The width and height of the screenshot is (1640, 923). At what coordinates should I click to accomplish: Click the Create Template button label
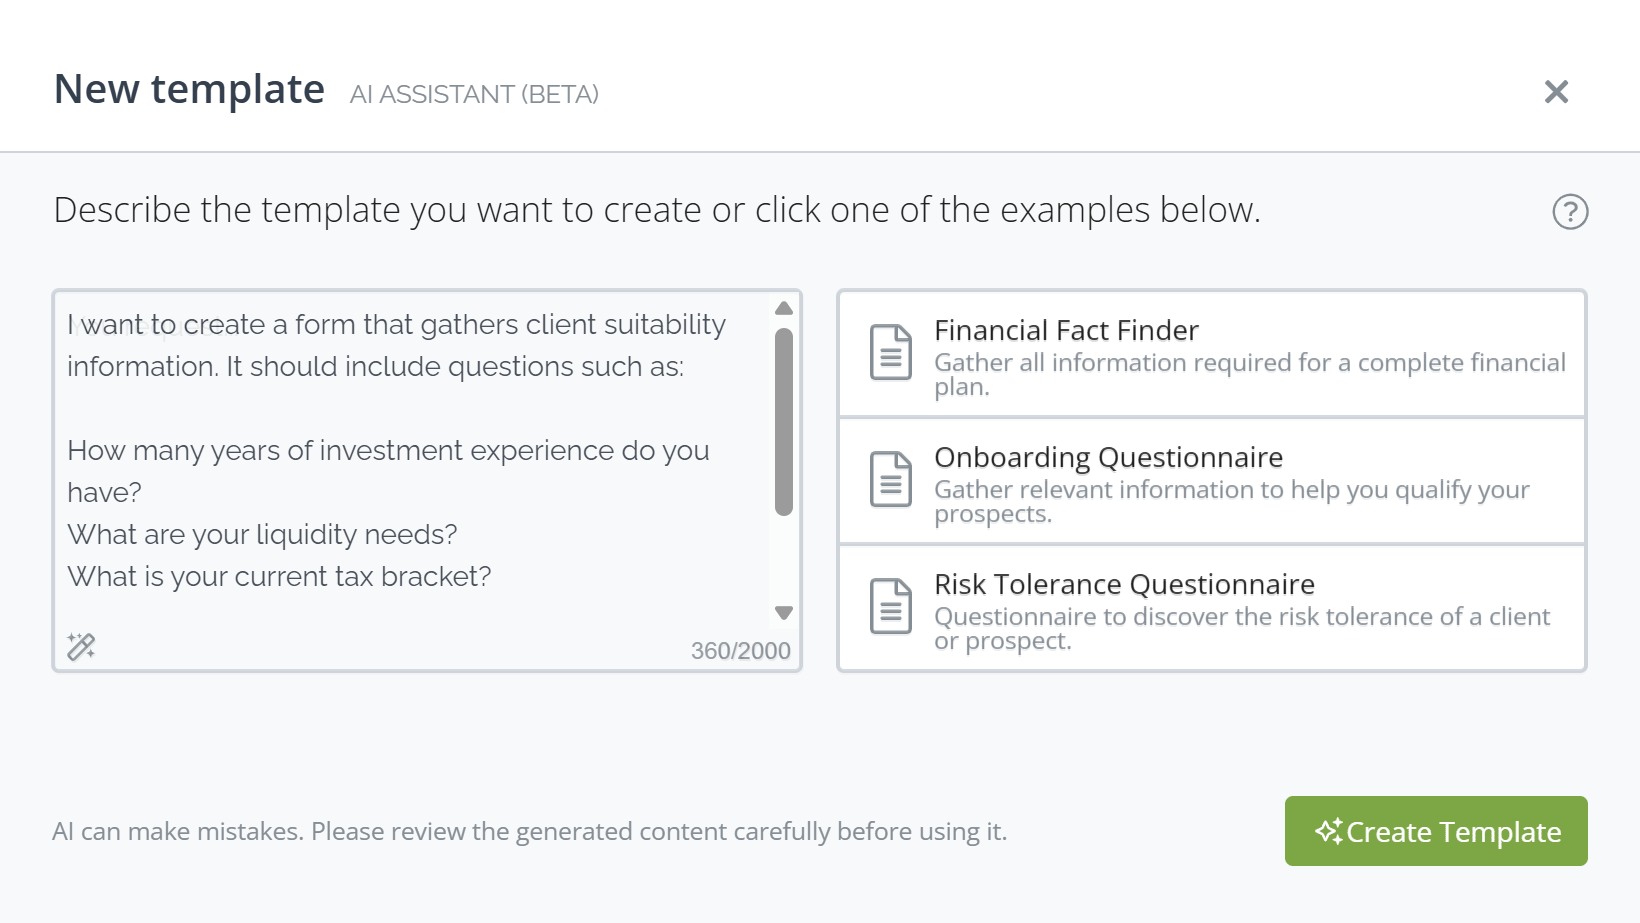tap(1453, 832)
